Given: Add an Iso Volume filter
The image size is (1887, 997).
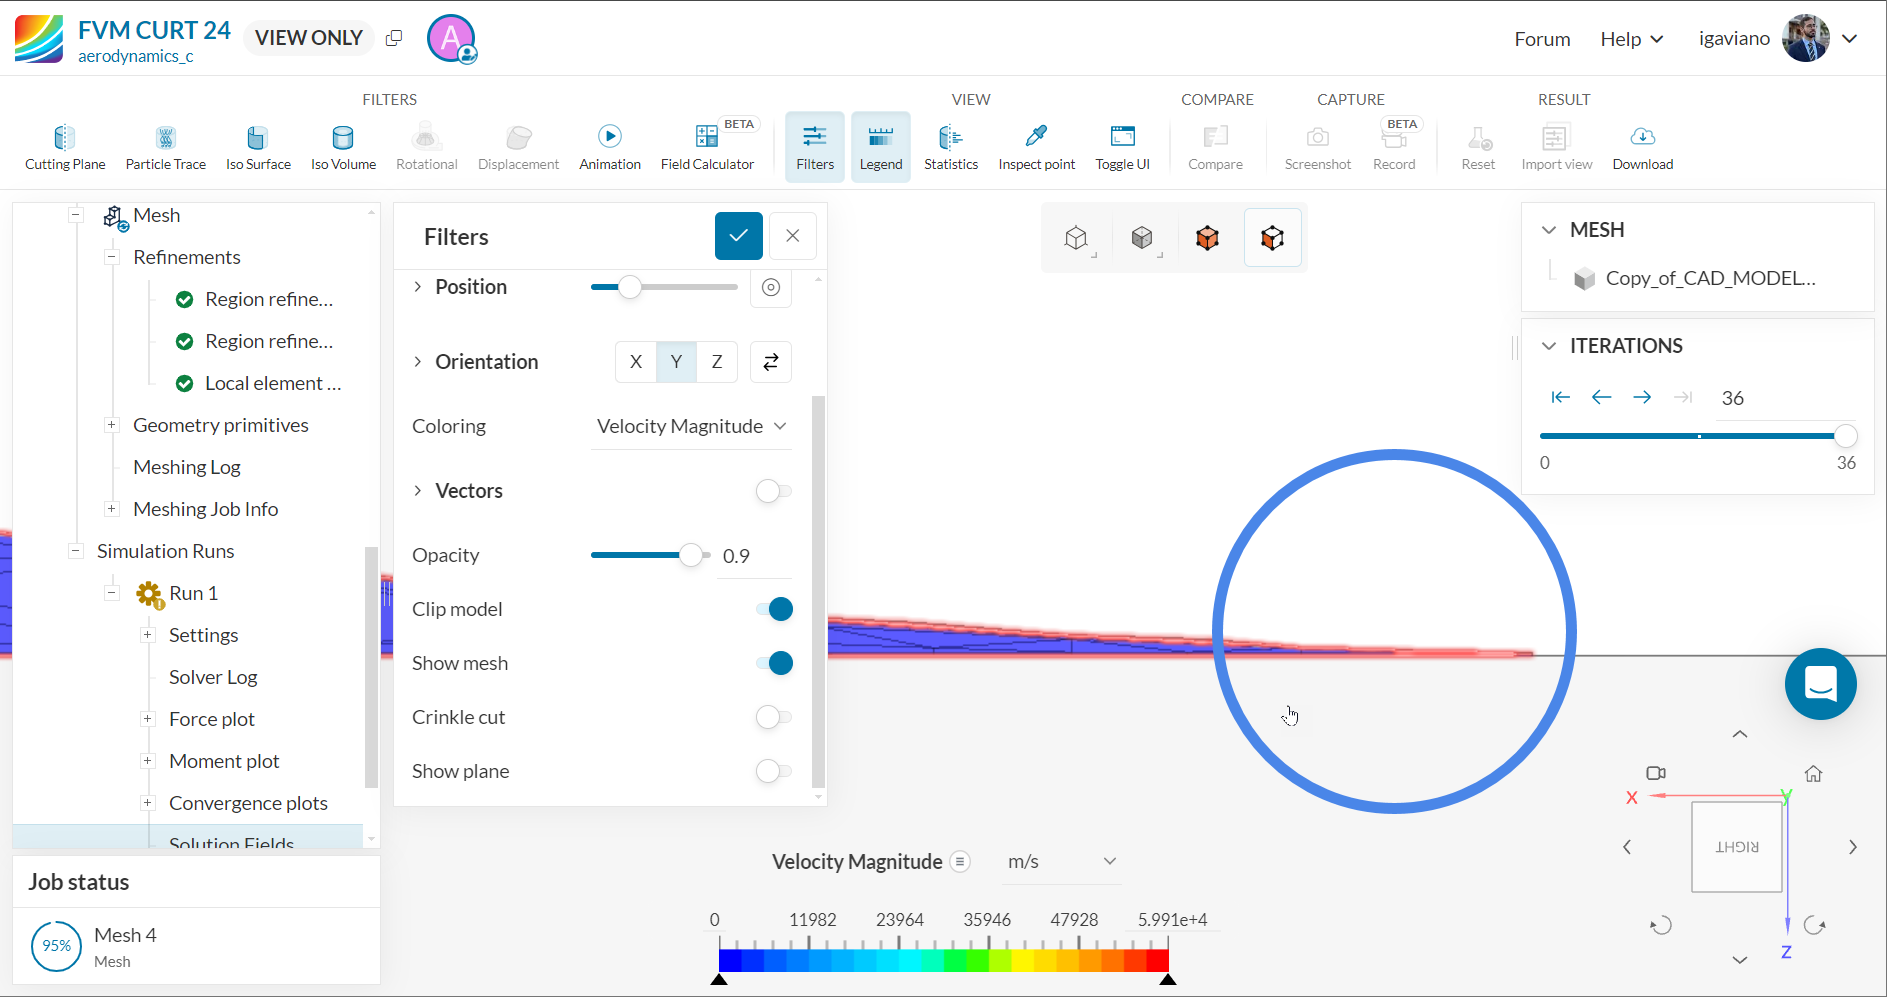Looking at the screenshot, I should (x=343, y=147).
